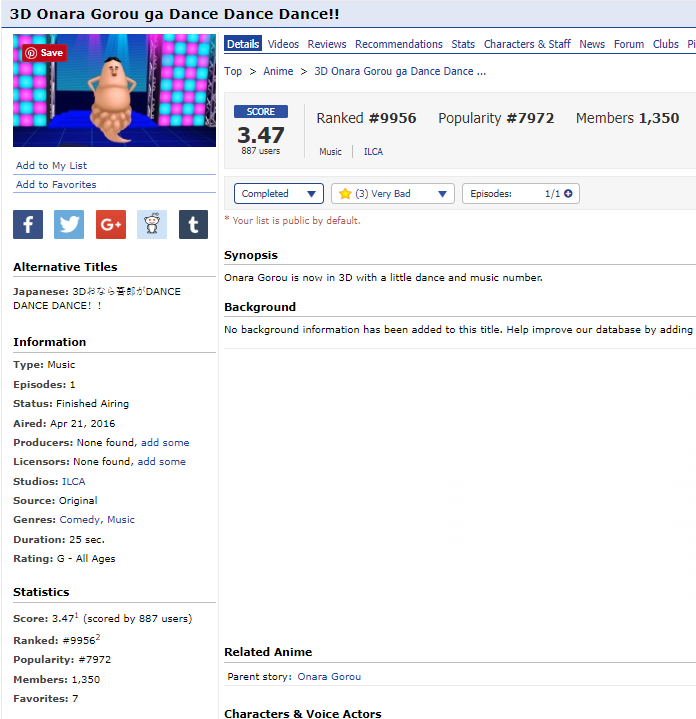Click Music type link in score box
The width and height of the screenshot is (696, 719).
tap(331, 152)
